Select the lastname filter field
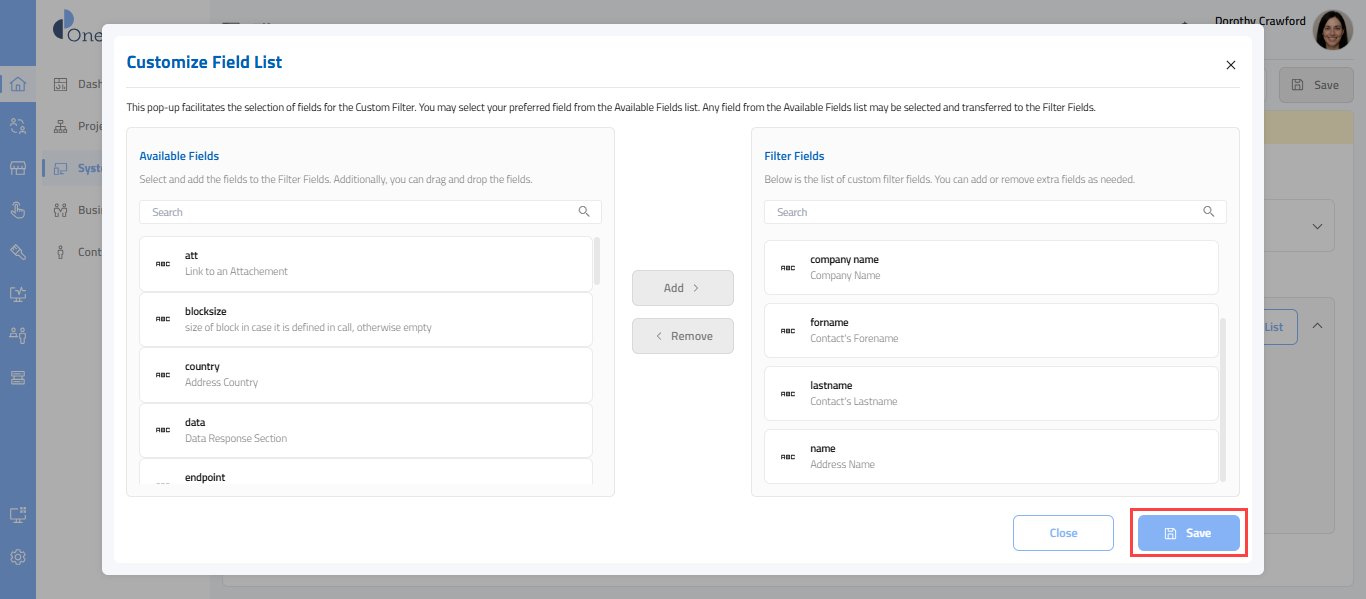 [x=990, y=393]
